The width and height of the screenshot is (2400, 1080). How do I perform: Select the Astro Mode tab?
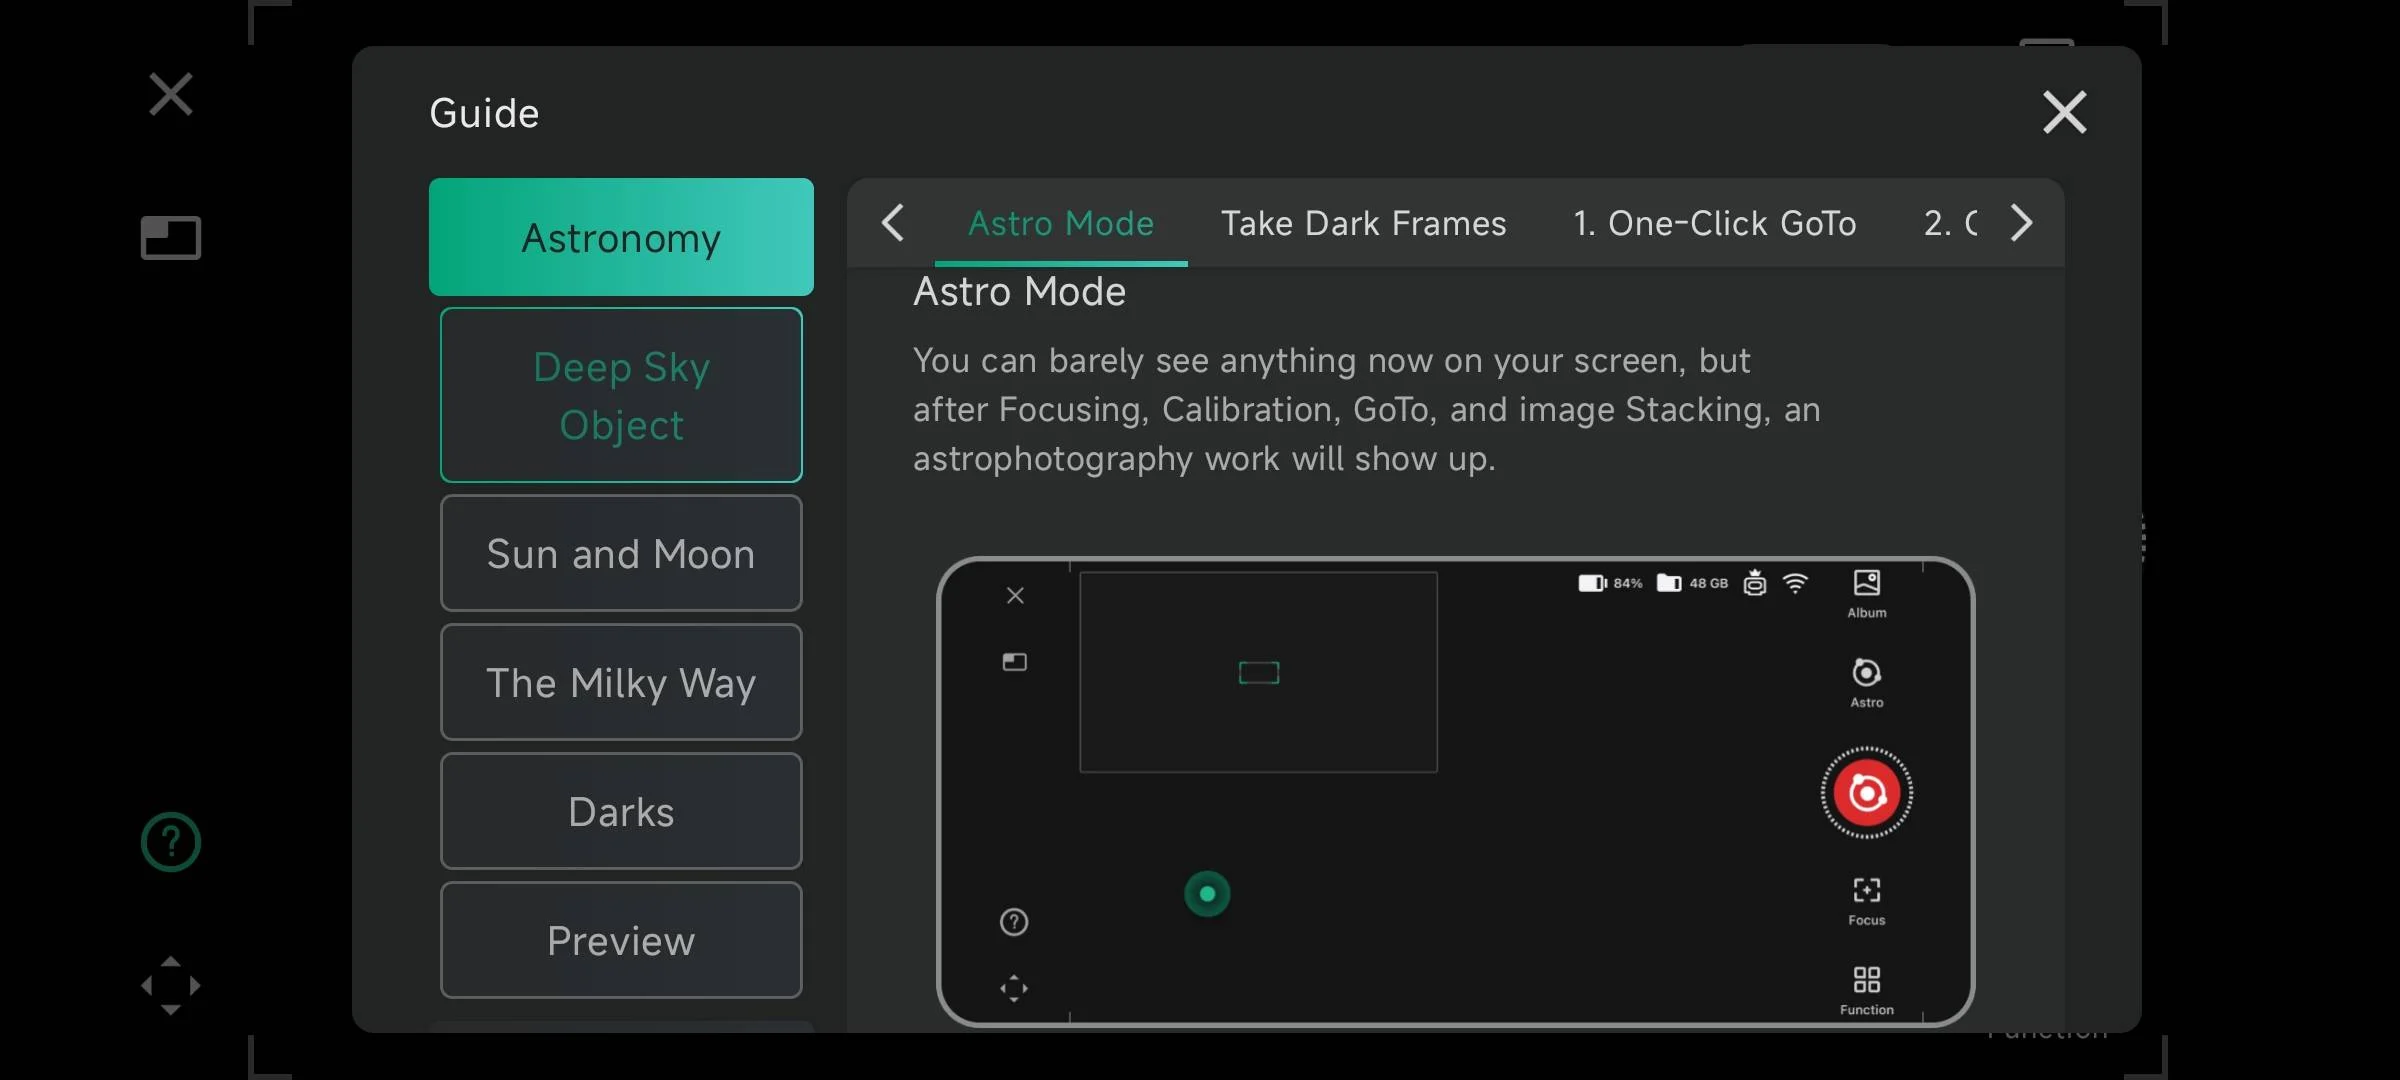click(1061, 223)
